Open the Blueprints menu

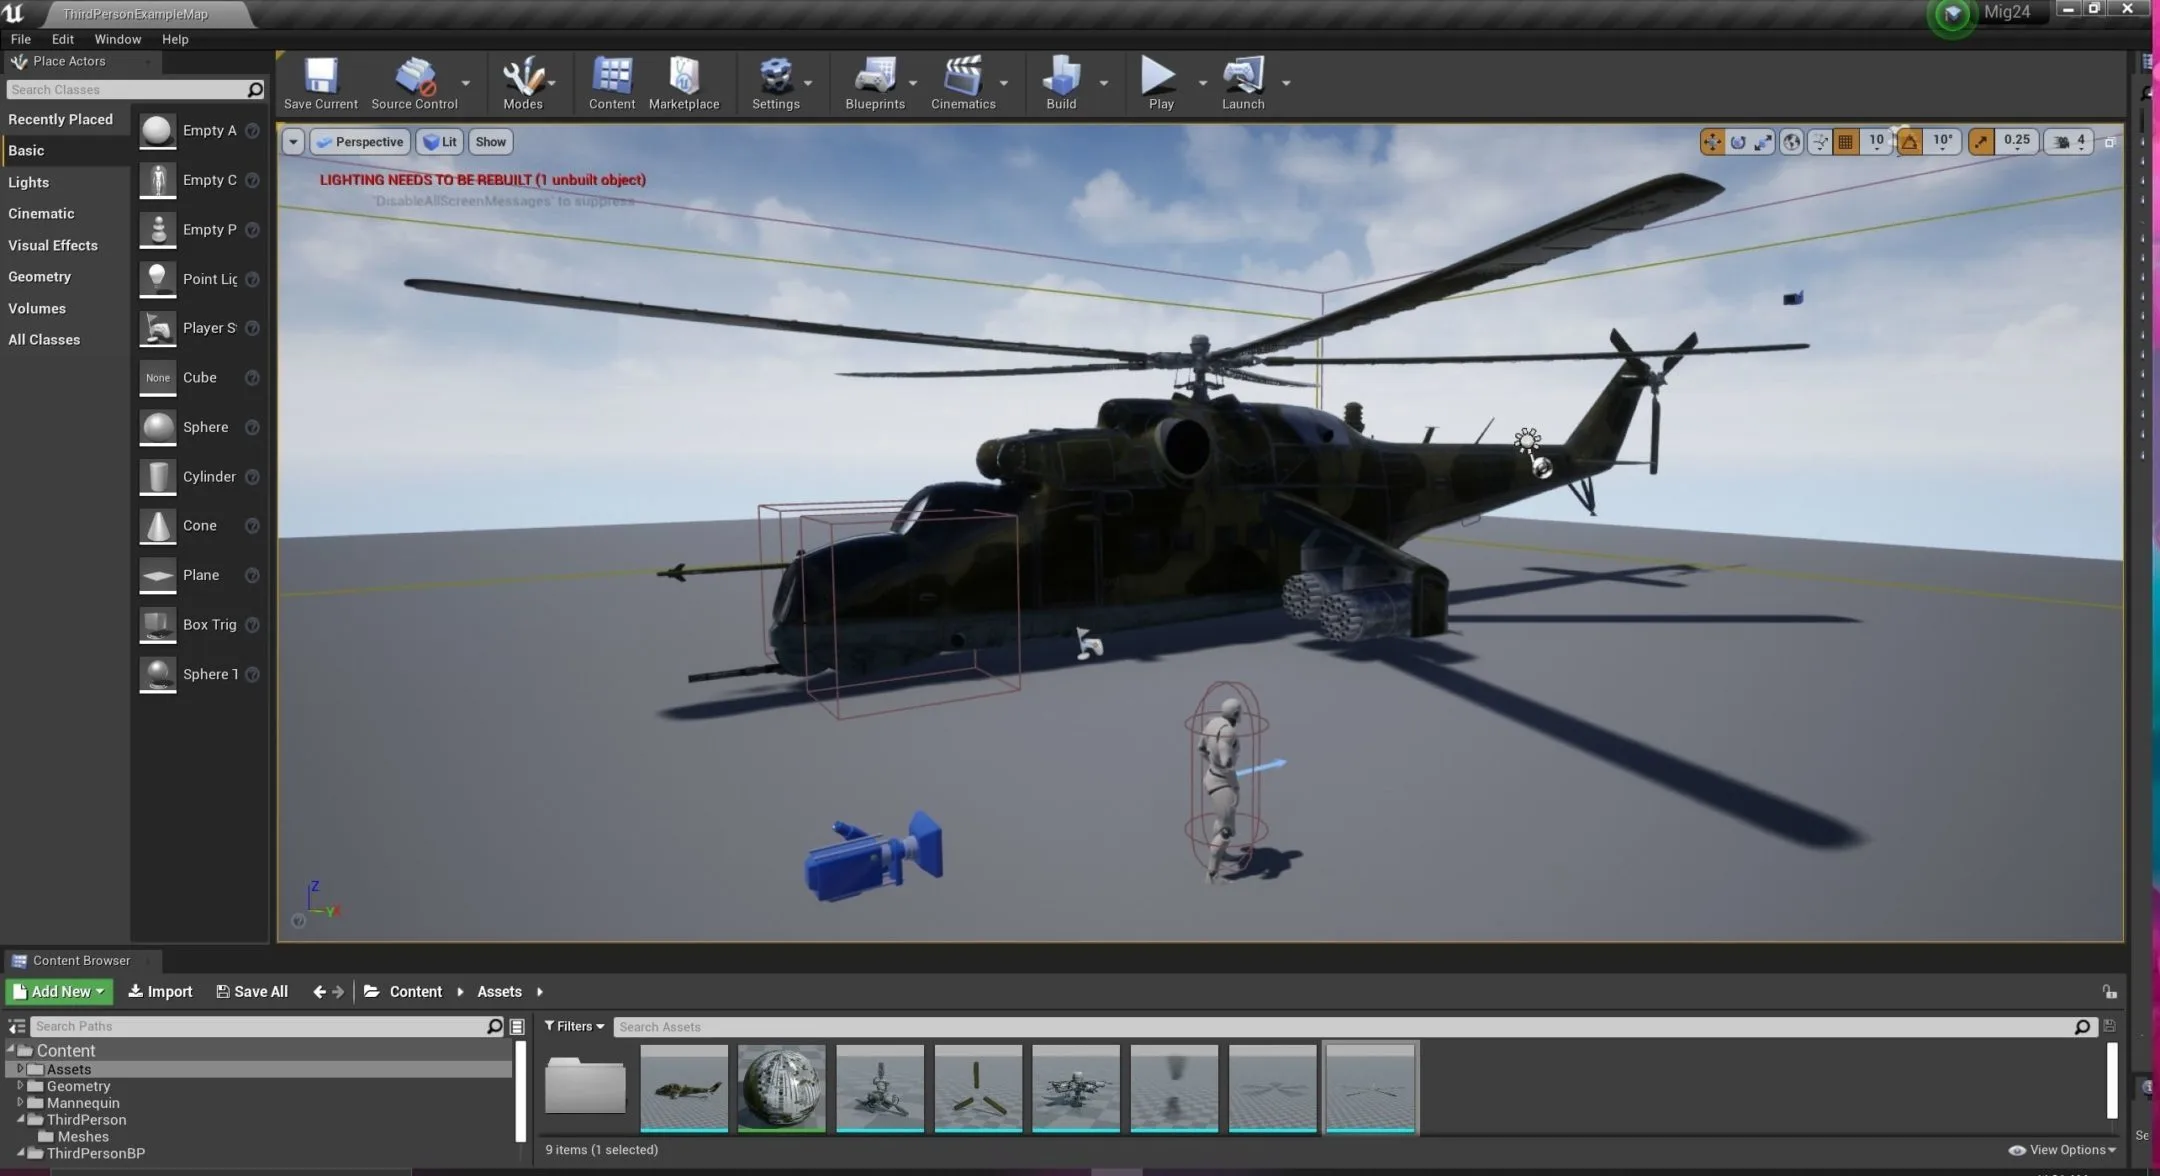[x=873, y=83]
